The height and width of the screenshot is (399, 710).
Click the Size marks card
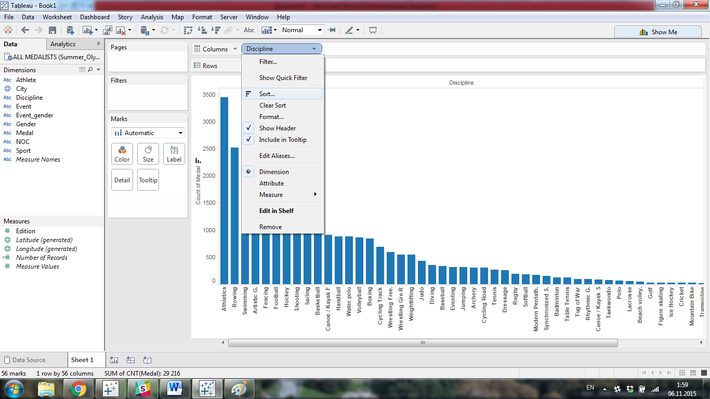click(x=148, y=154)
